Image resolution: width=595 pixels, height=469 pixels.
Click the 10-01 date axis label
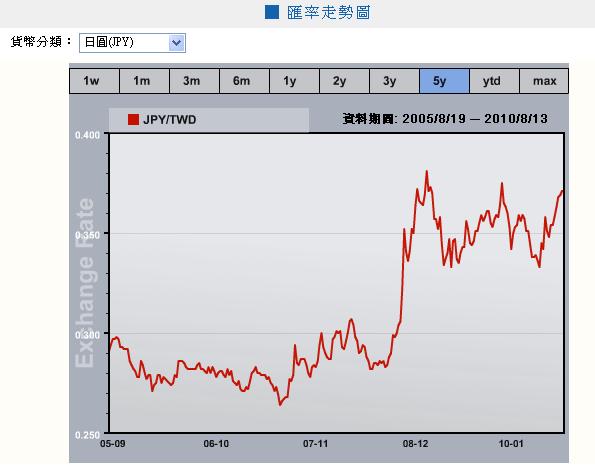click(x=511, y=444)
